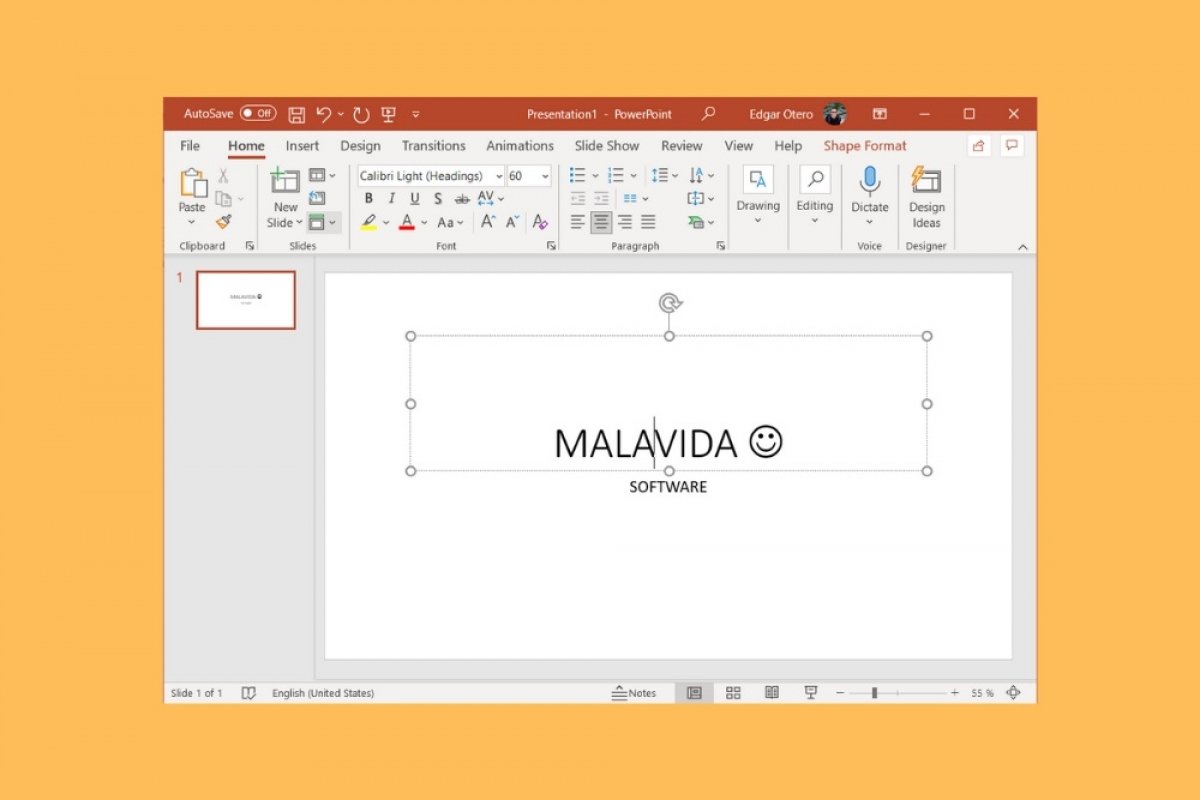Open the Customize Quick Access Toolbar dropdown
The width and height of the screenshot is (1200, 800).
(x=416, y=114)
